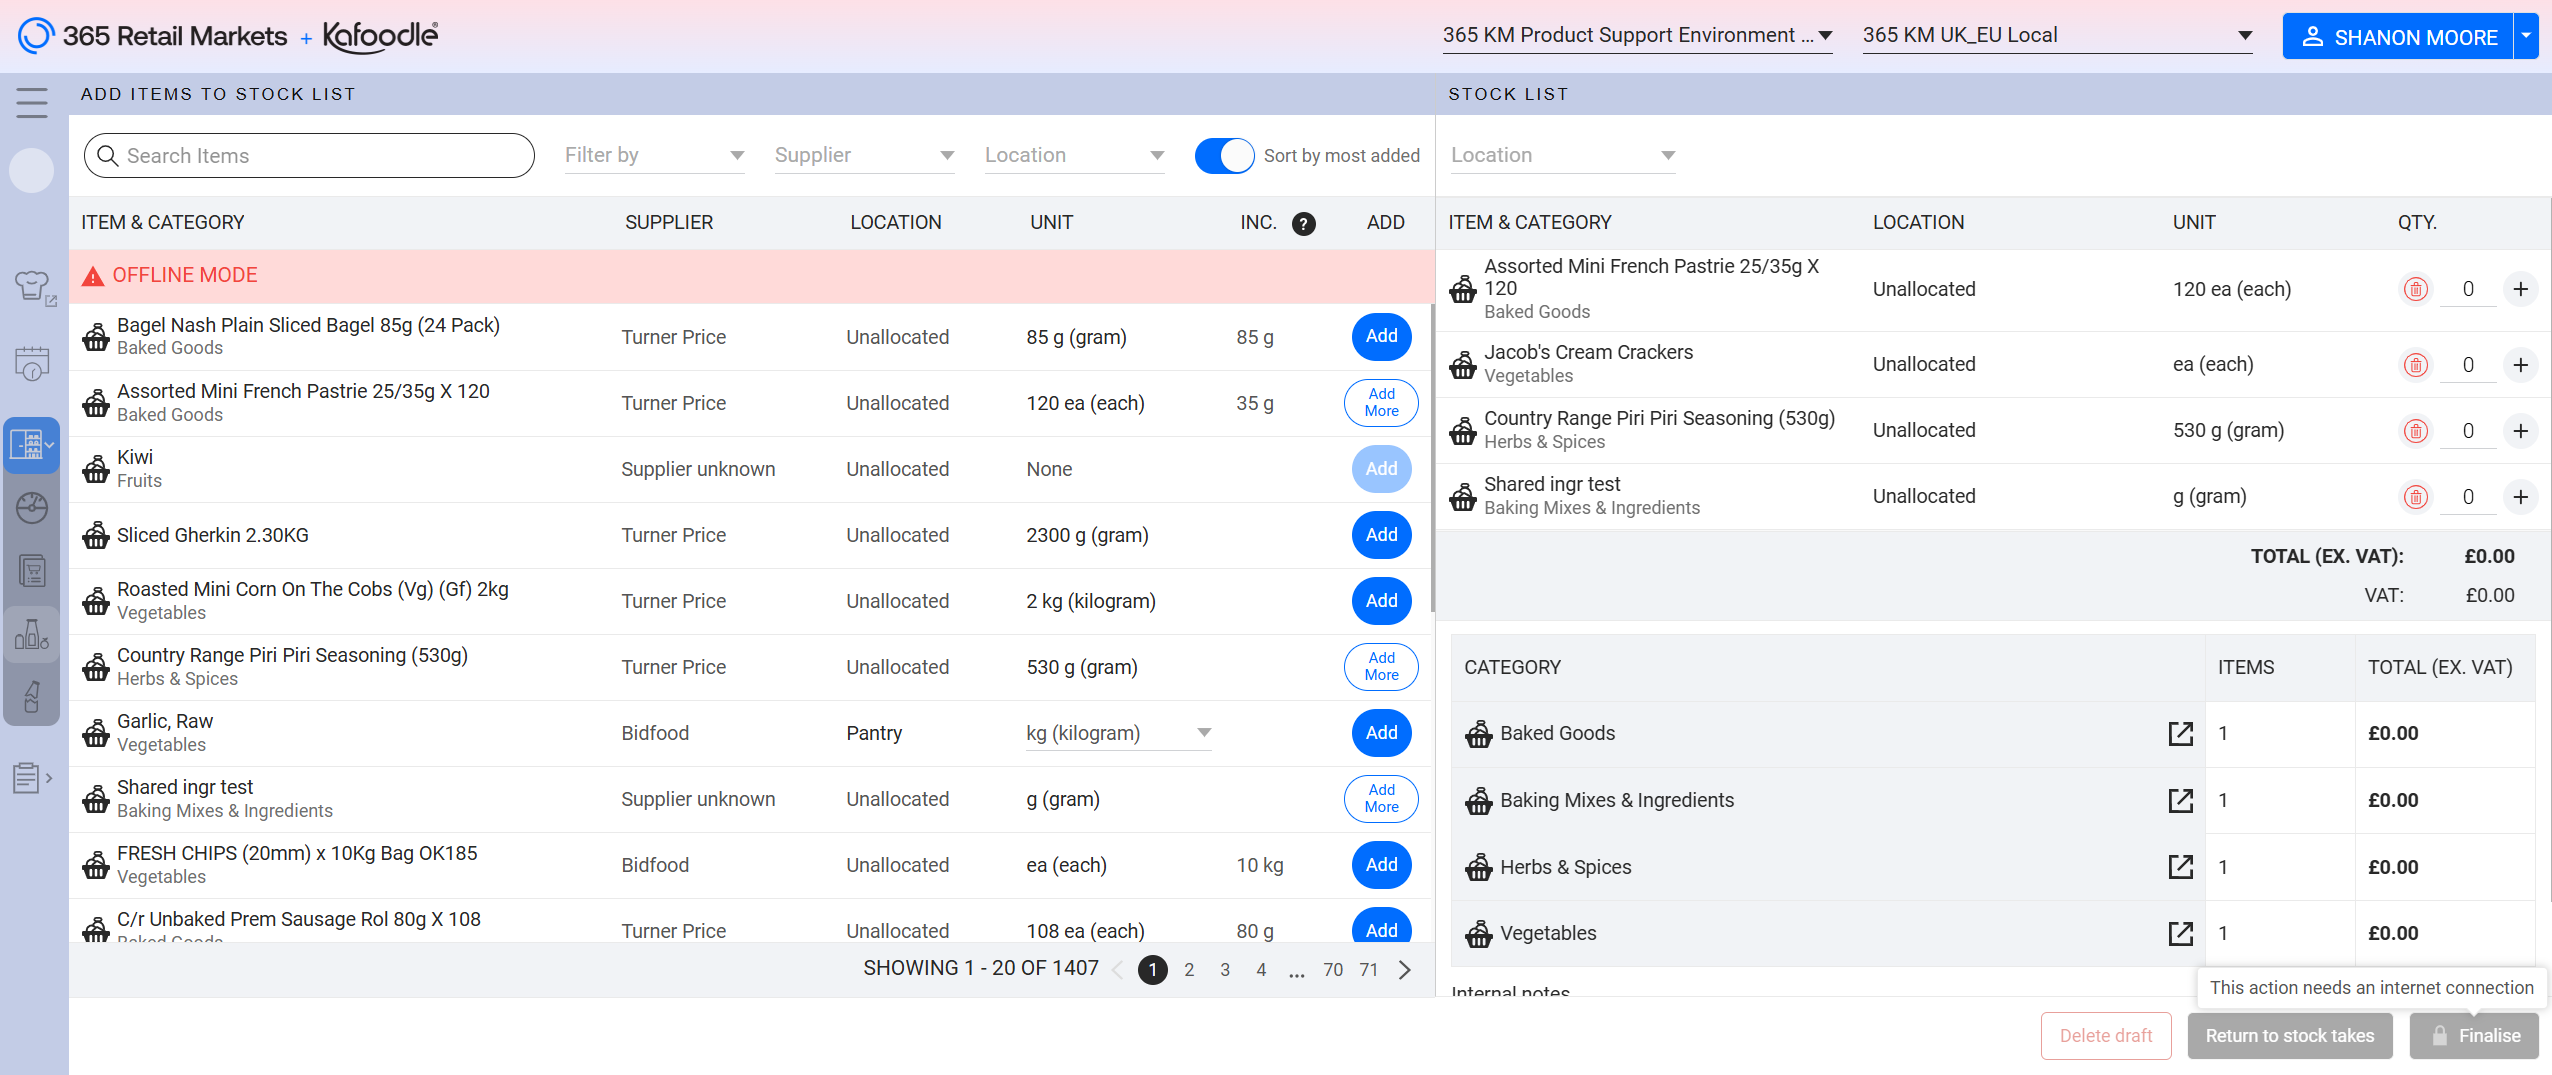
Task: Open Stock List Location dropdown
Action: 1562,156
